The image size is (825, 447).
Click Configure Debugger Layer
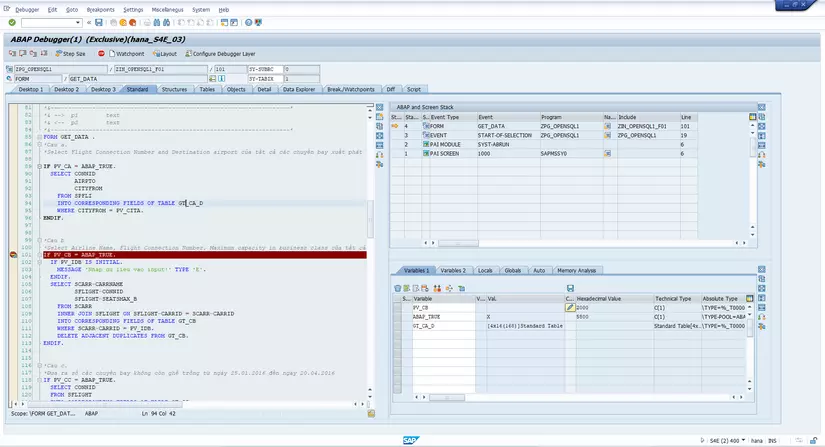pyautogui.click(x=218, y=53)
